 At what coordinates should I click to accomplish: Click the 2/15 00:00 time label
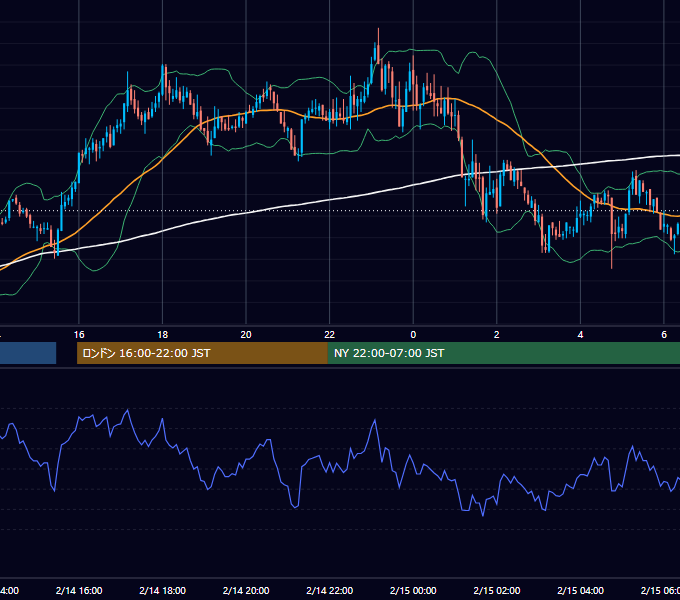tap(413, 590)
